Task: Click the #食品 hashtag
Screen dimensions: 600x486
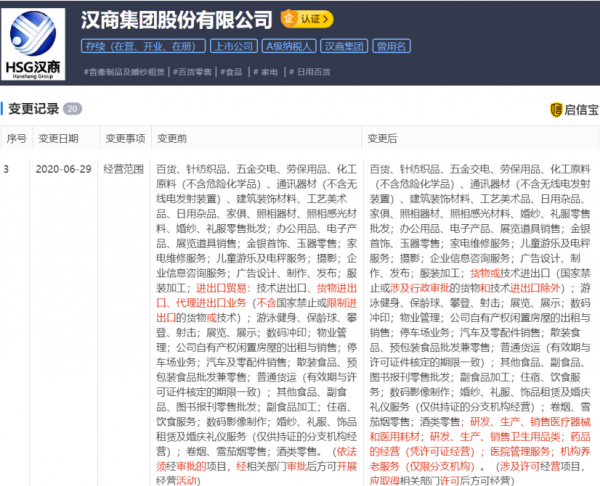Action: click(232, 72)
